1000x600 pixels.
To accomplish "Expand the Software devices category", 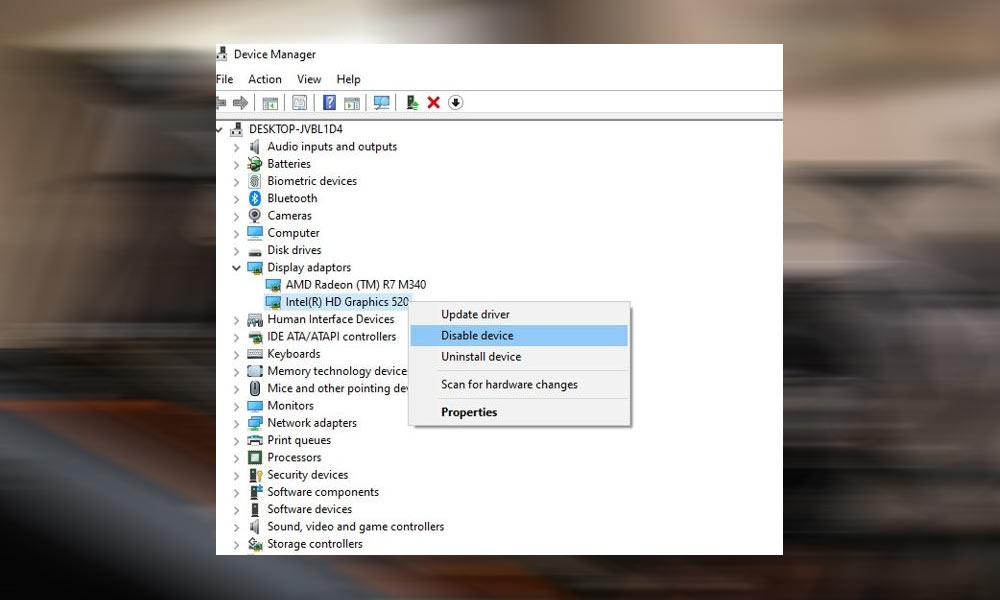I will (236, 510).
